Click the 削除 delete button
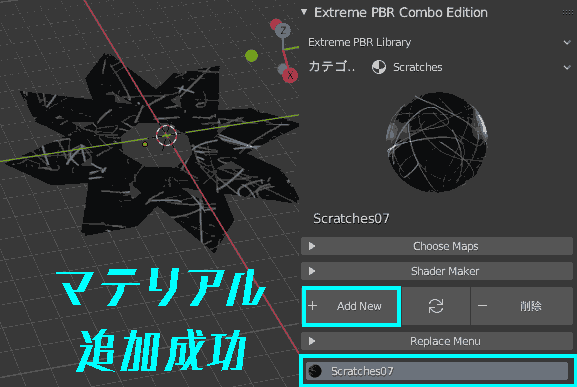The image size is (577, 387). (x=522, y=306)
